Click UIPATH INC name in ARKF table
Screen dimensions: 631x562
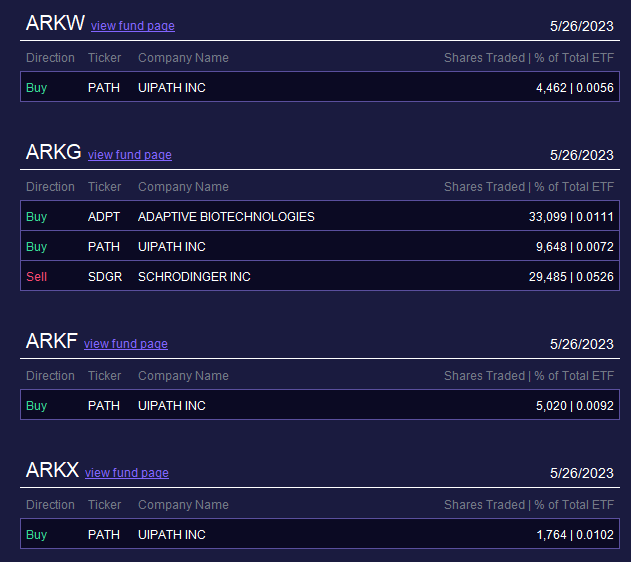pos(172,406)
